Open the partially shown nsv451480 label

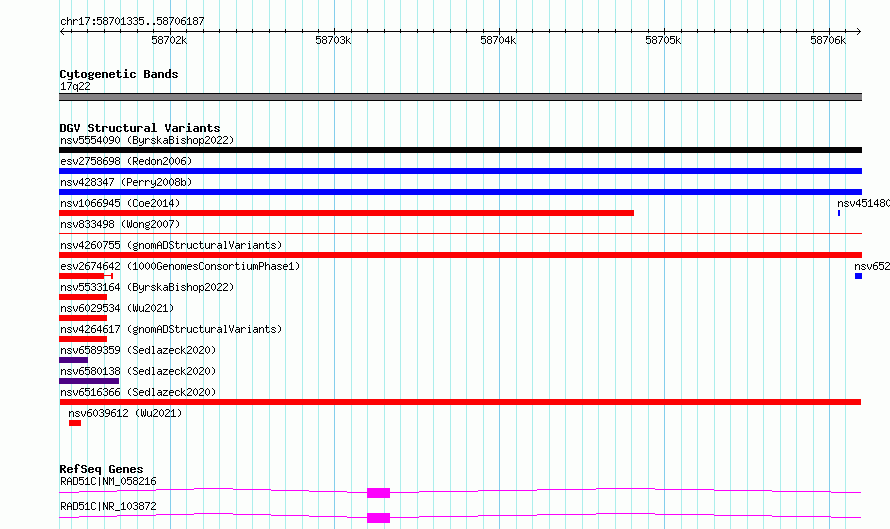863,203
